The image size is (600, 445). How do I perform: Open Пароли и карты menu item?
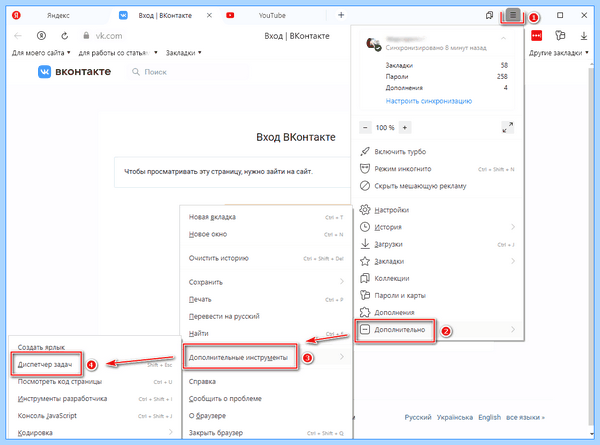click(x=437, y=295)
